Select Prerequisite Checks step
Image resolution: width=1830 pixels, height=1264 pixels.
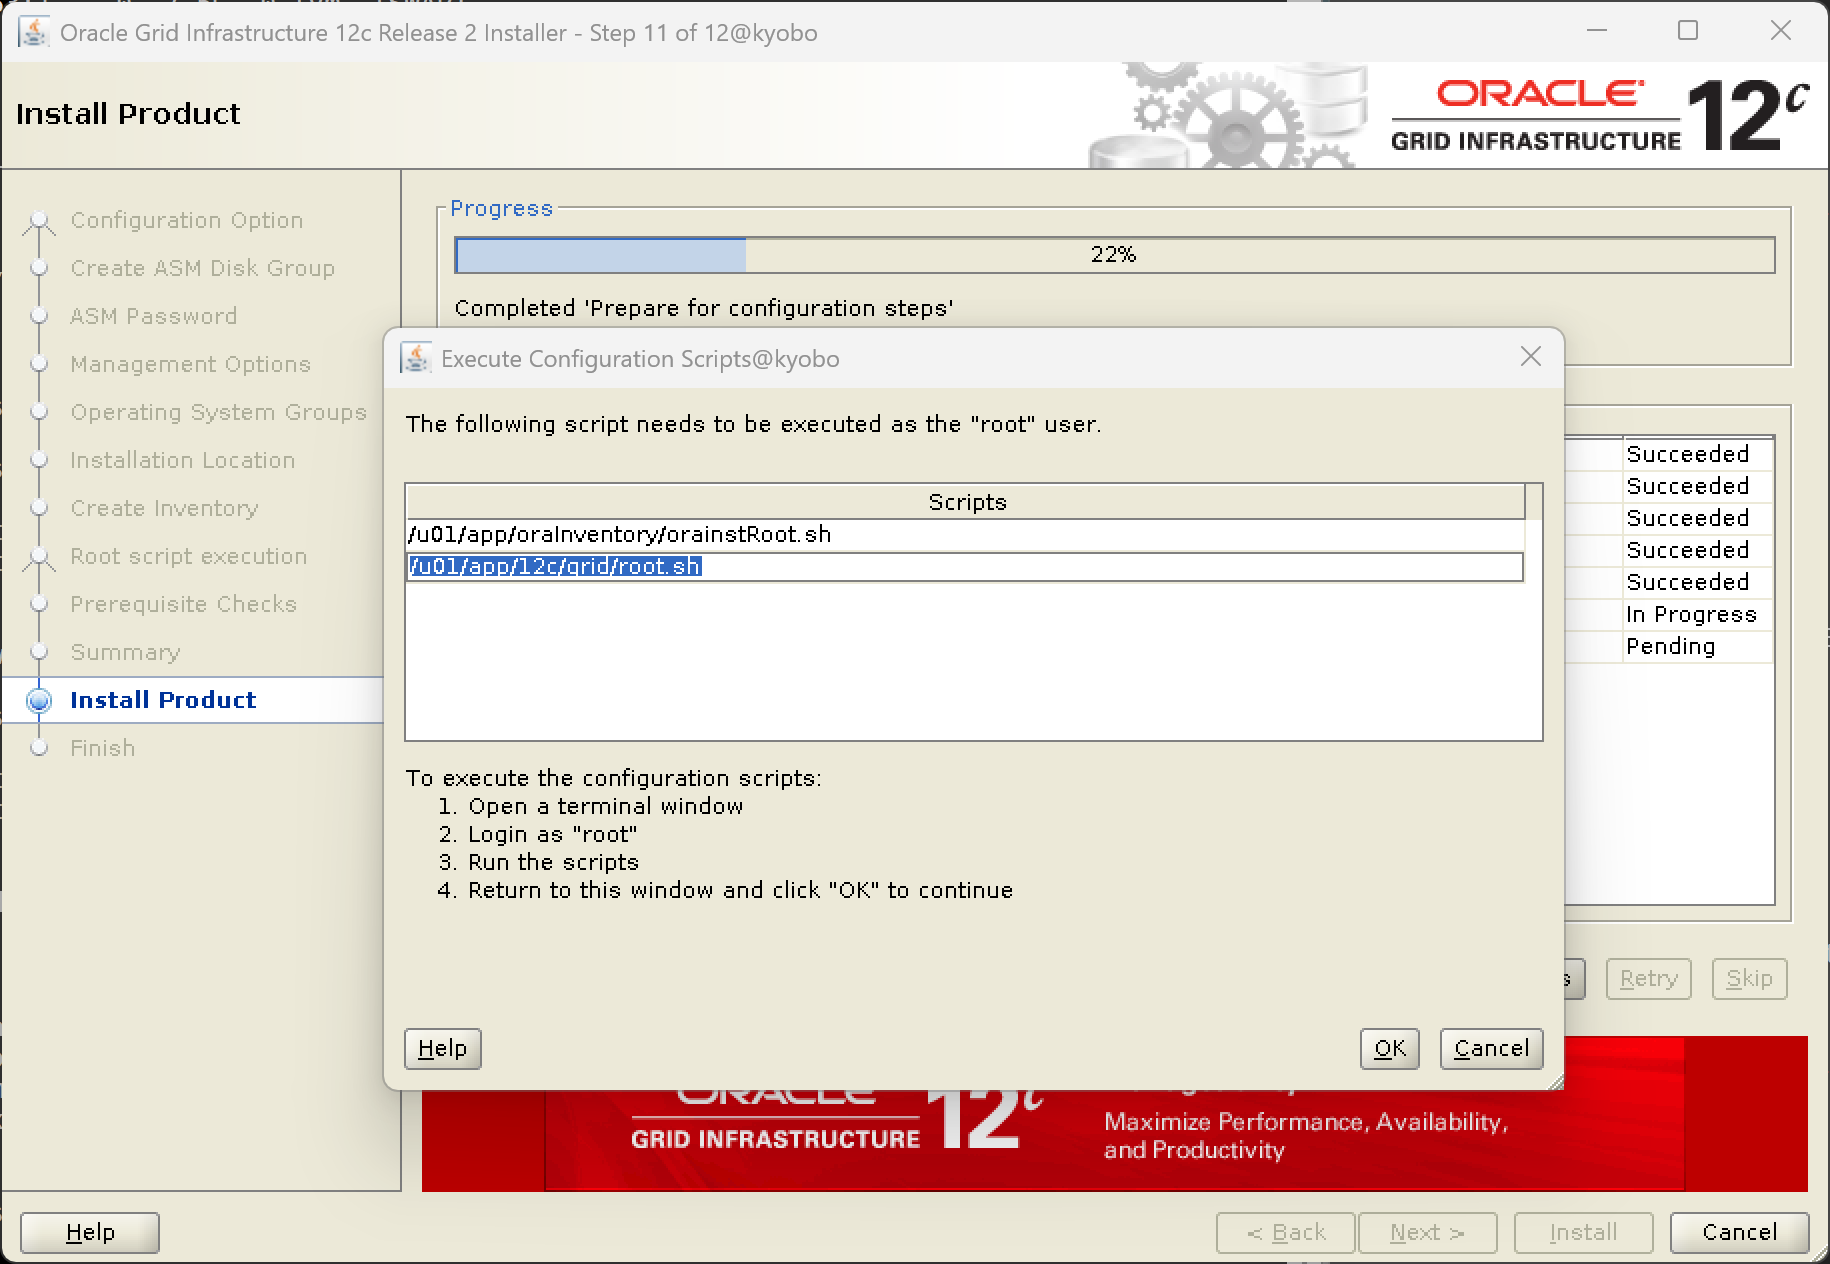(183, 604)
